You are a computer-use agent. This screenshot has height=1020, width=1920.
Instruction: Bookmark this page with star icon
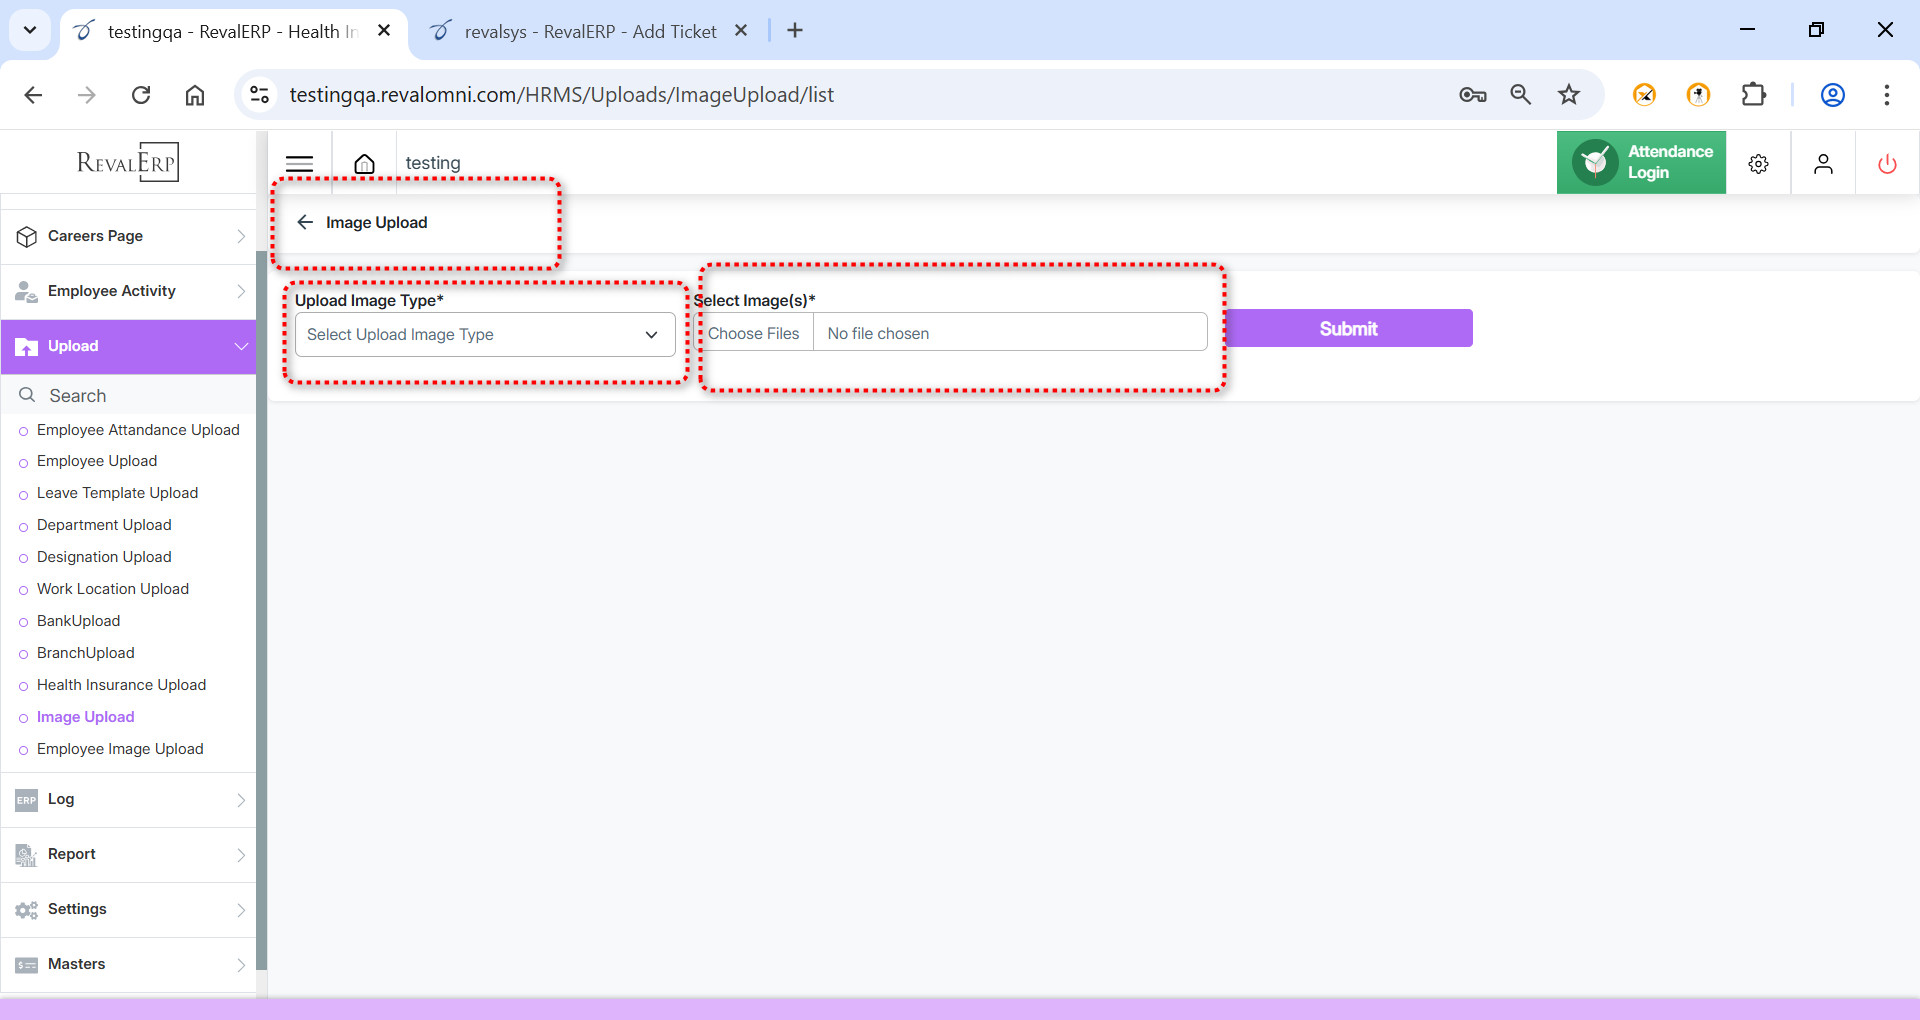1568,95
